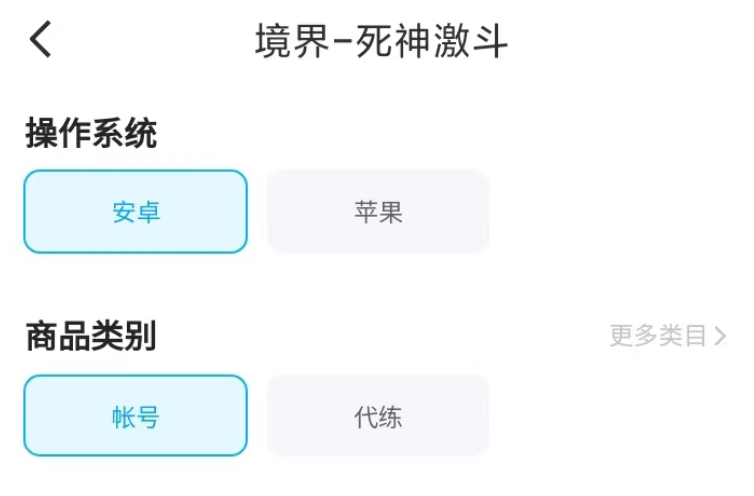Screen dimensions: 754x496
Task: Select the 苹果 operating system option
Action: coord(378,211)
